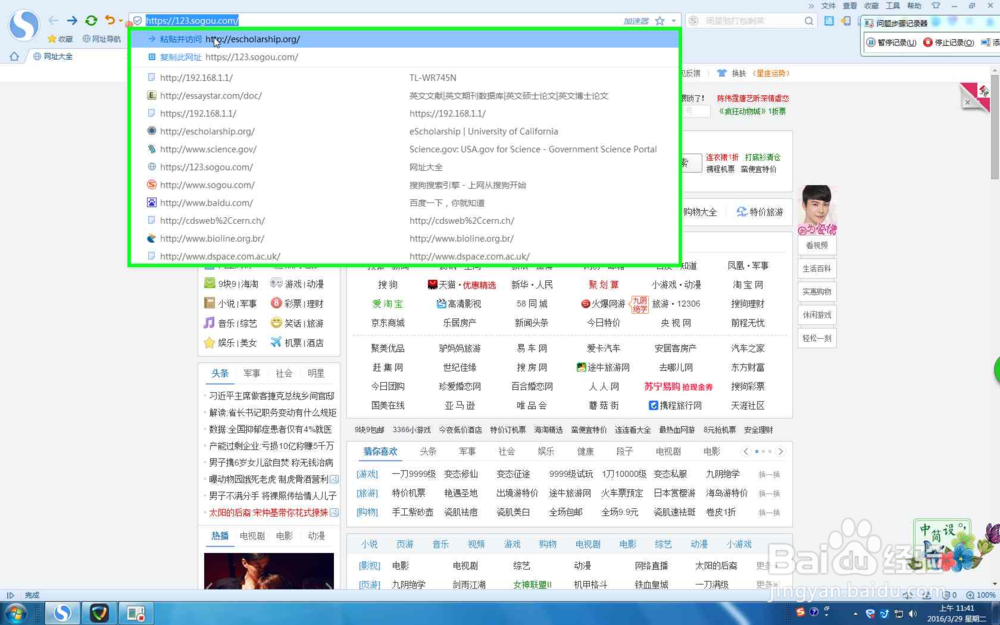Open the address bar history dropdown arrow
This screenshot has height=625, width=1000.
673,21
